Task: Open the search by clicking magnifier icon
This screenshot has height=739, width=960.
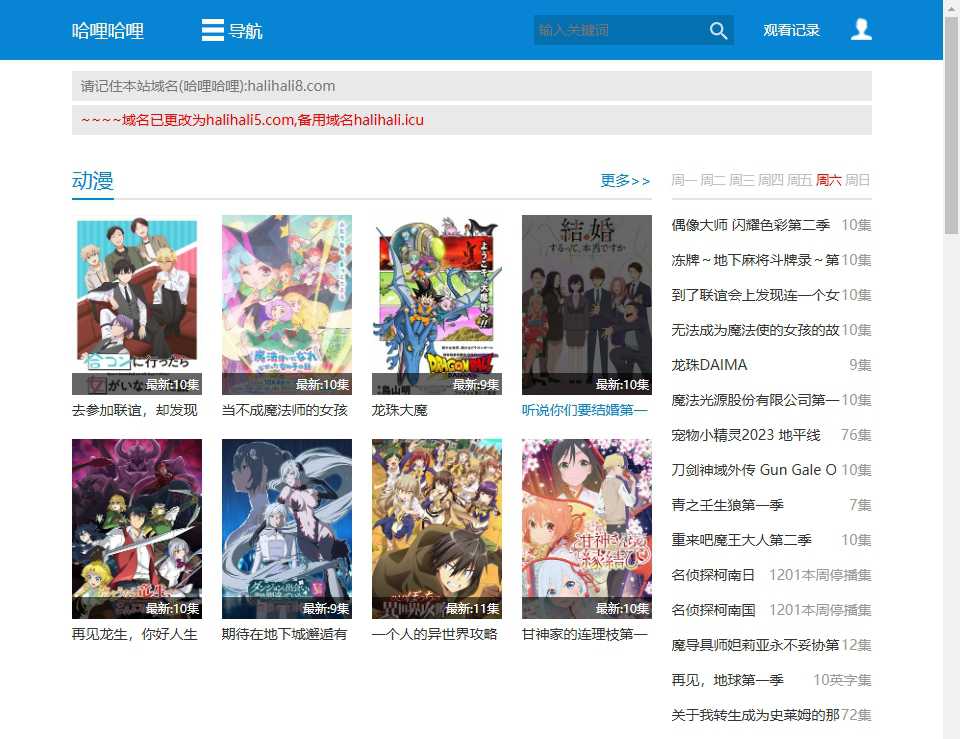Action: pyautogui.click(x=718, y=30)
